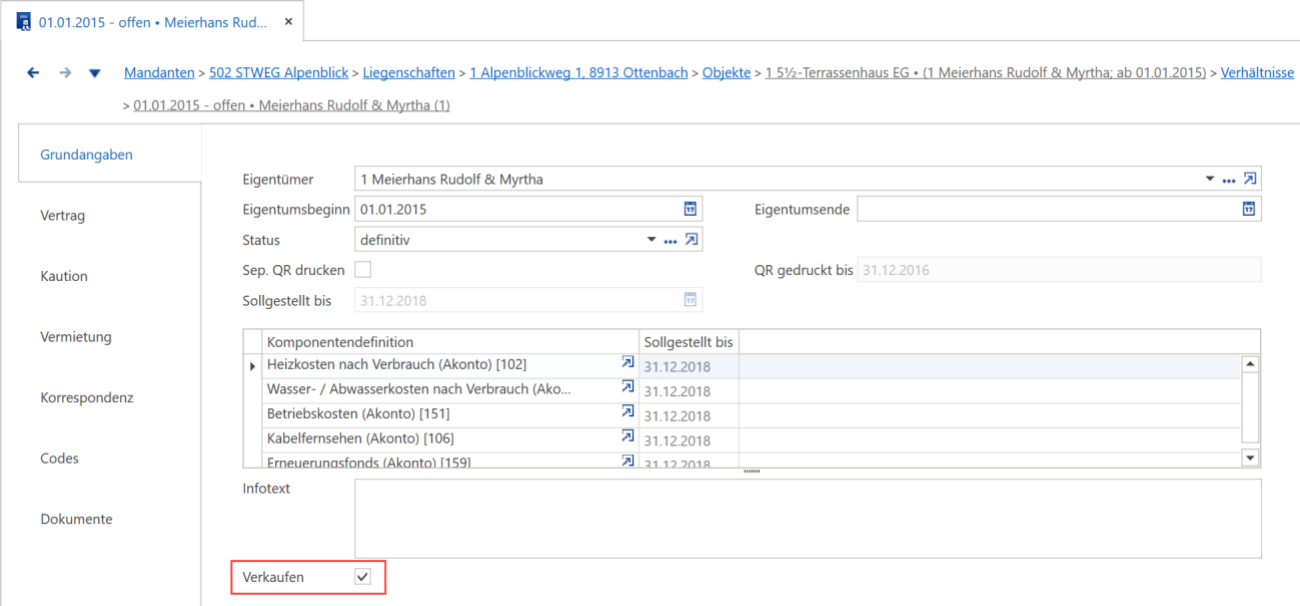This screenshot has height=606, width=1300.
Task: Click ellipsis button next to Eigentümer
Action: pos(1229,181)
